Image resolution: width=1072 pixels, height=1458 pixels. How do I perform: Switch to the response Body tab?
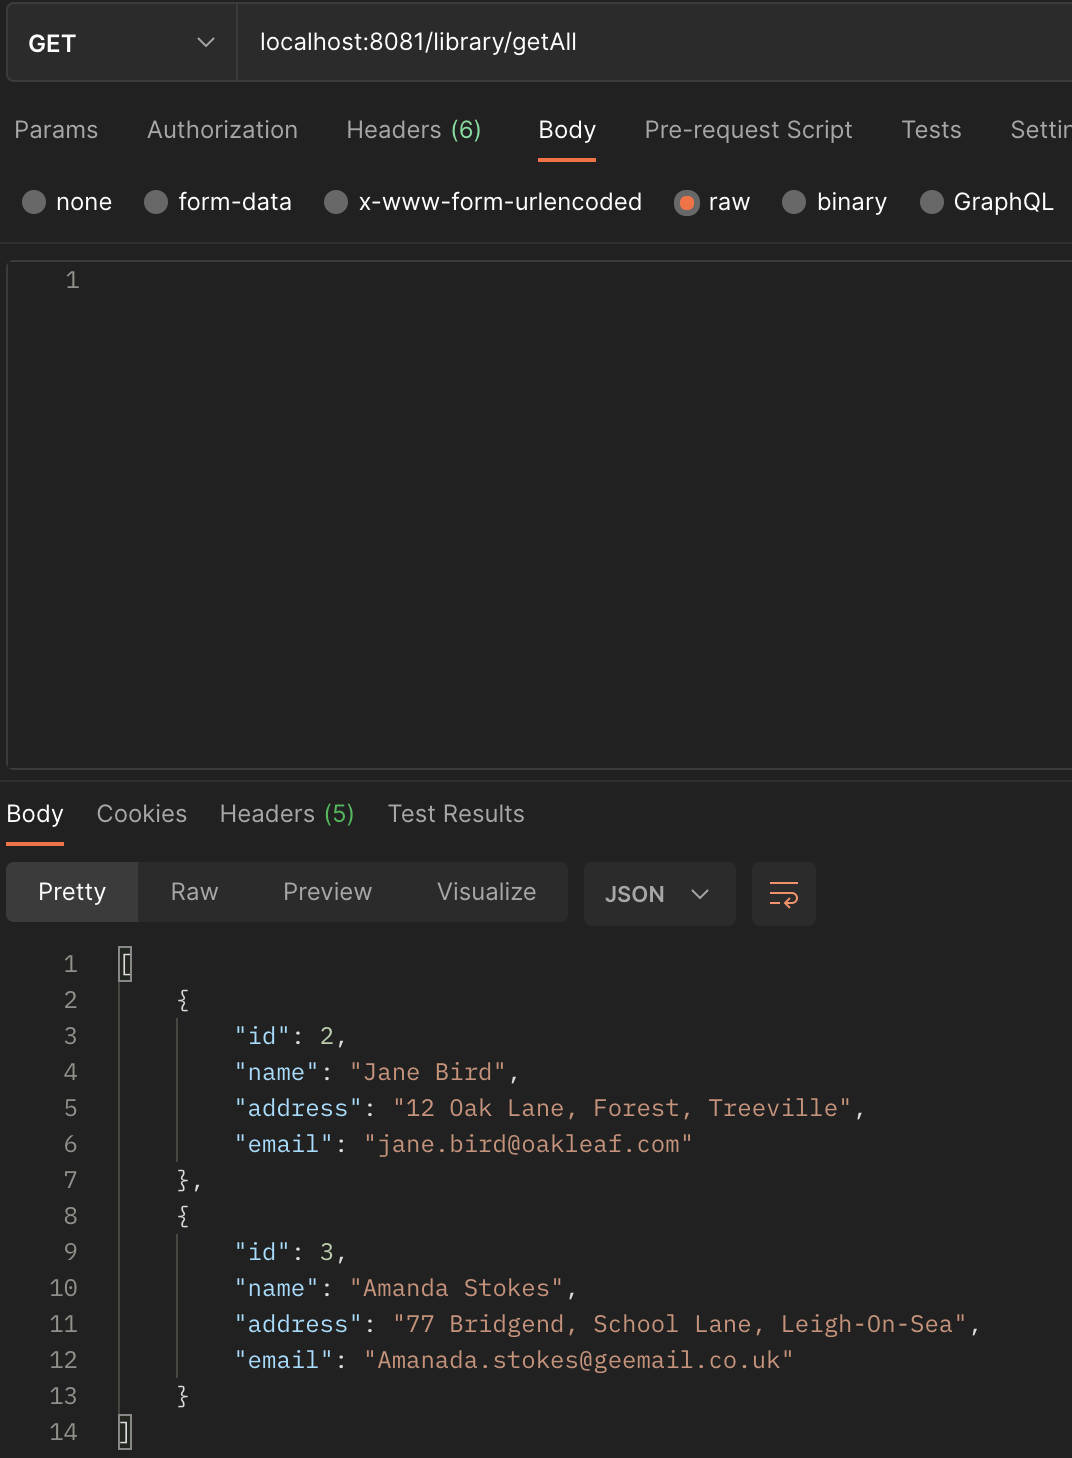35,814
